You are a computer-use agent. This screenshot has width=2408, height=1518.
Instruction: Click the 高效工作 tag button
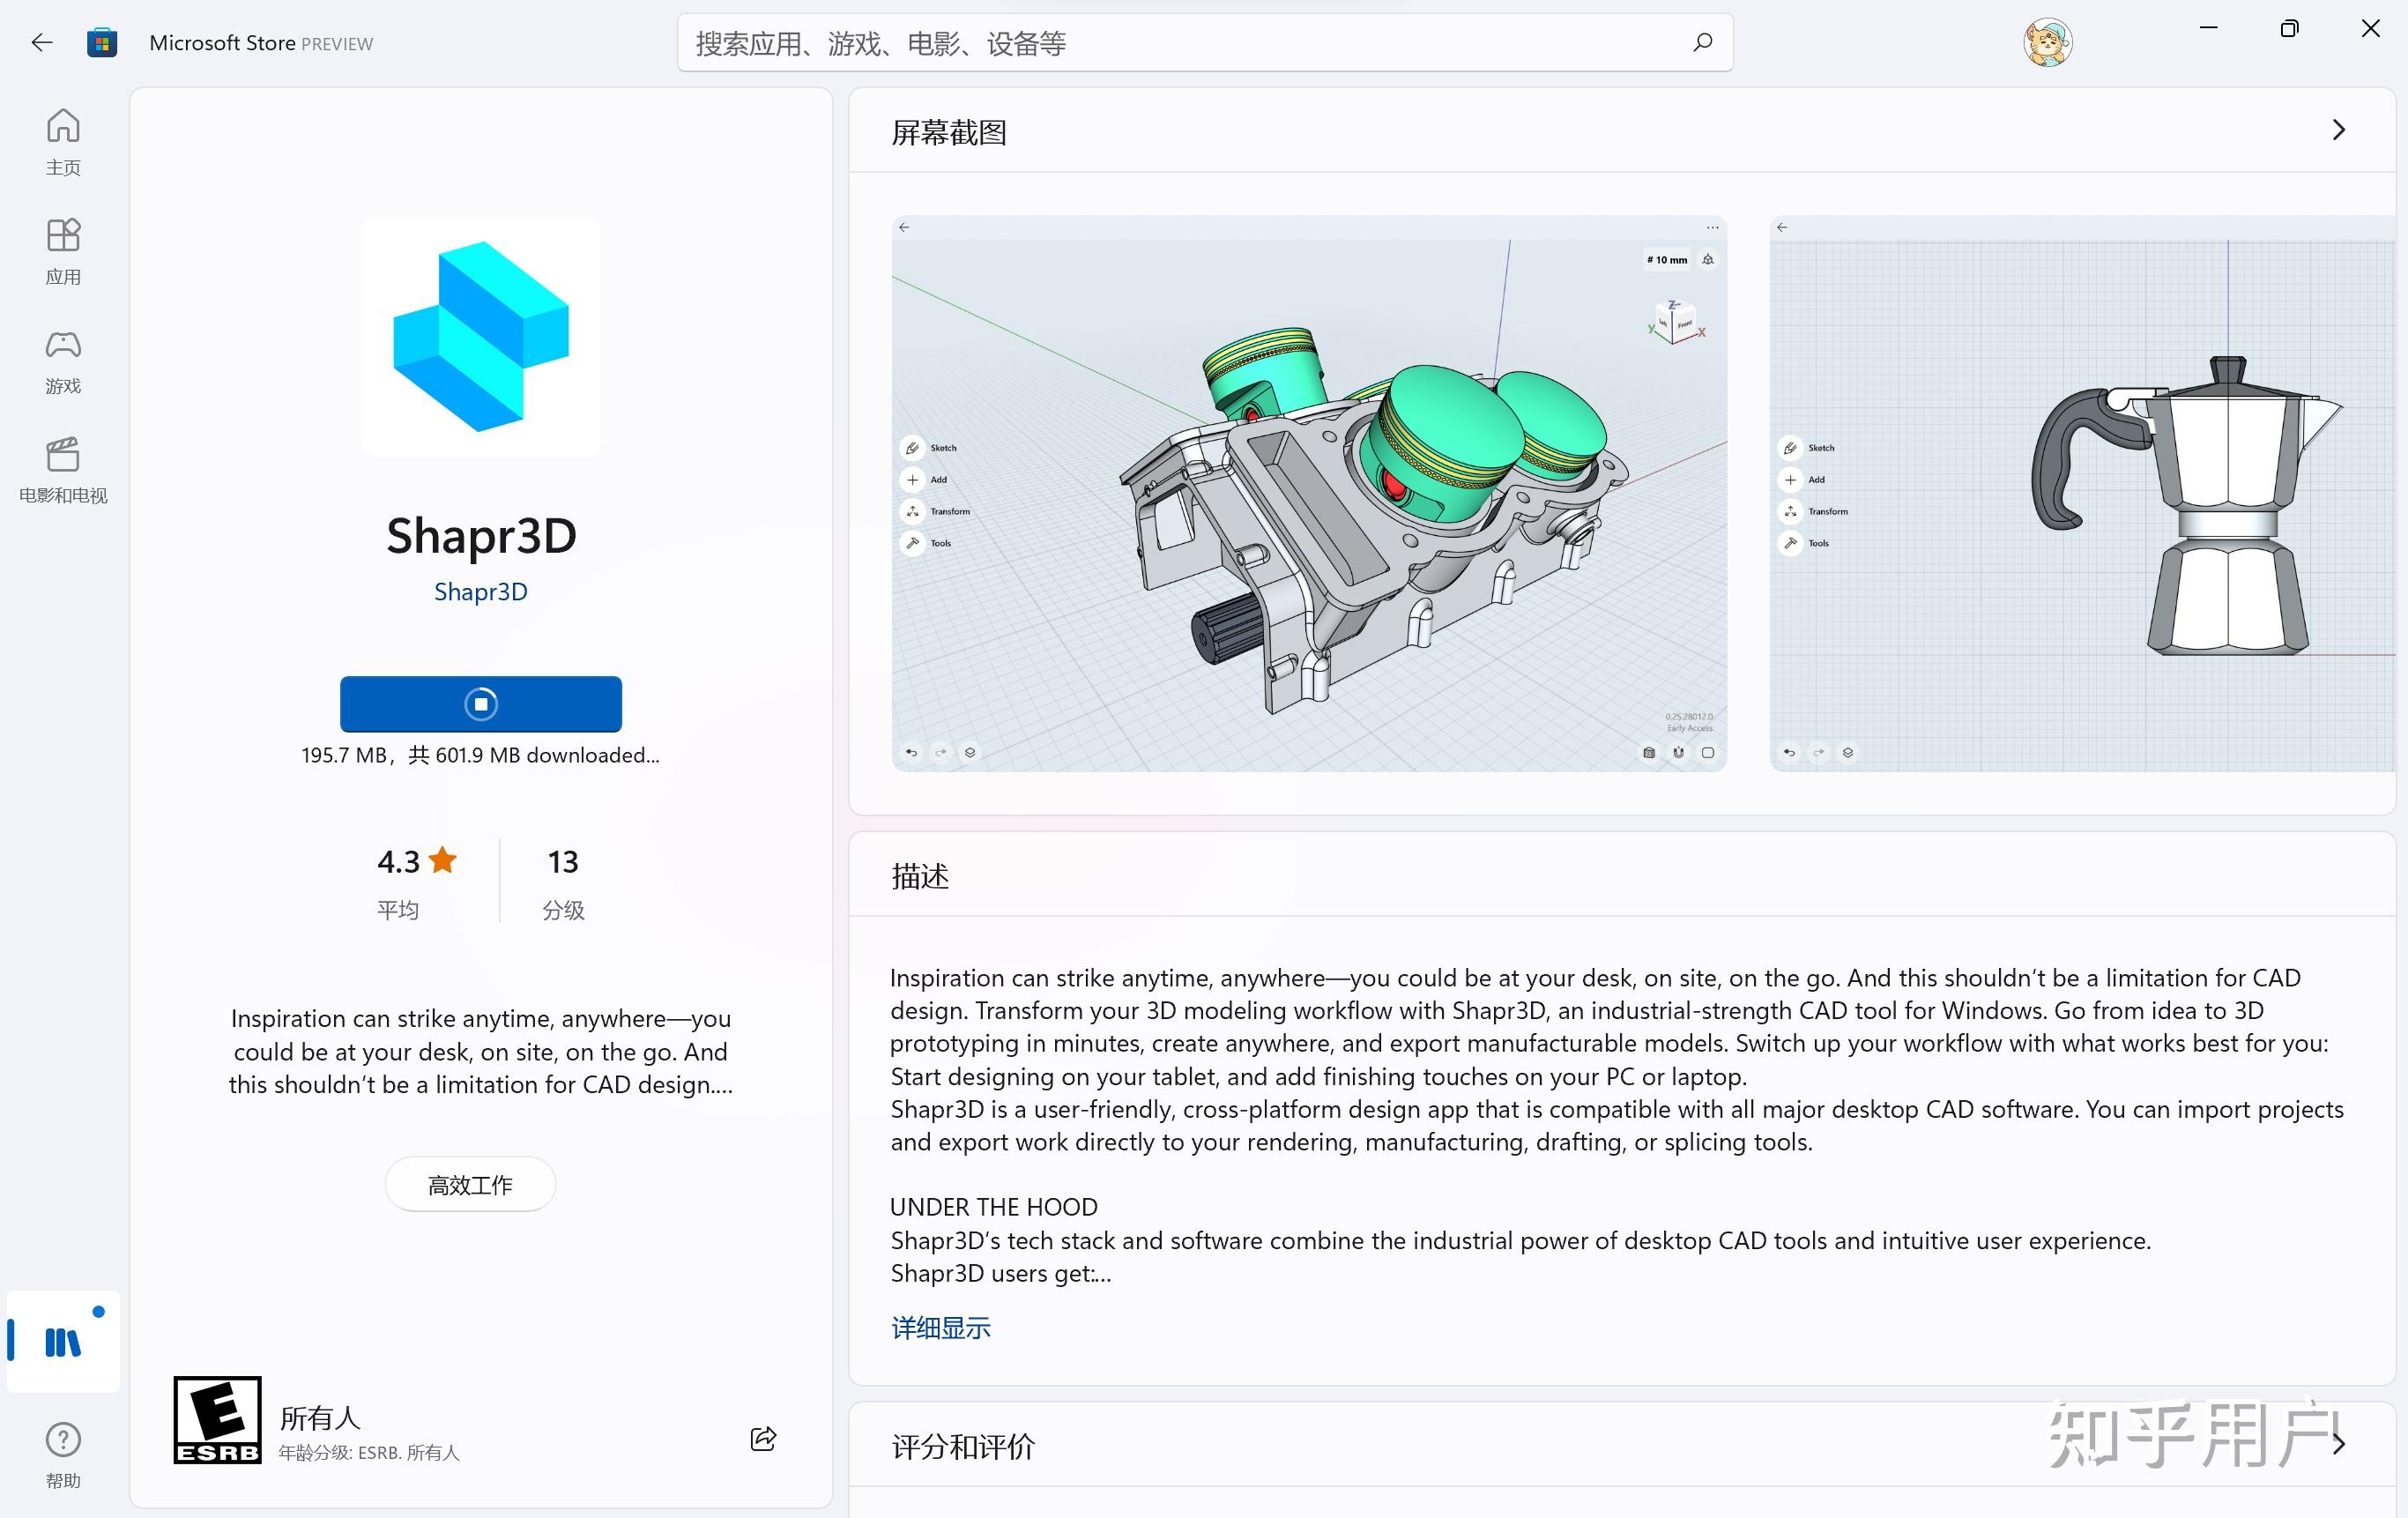click(x=469, y=1183)
